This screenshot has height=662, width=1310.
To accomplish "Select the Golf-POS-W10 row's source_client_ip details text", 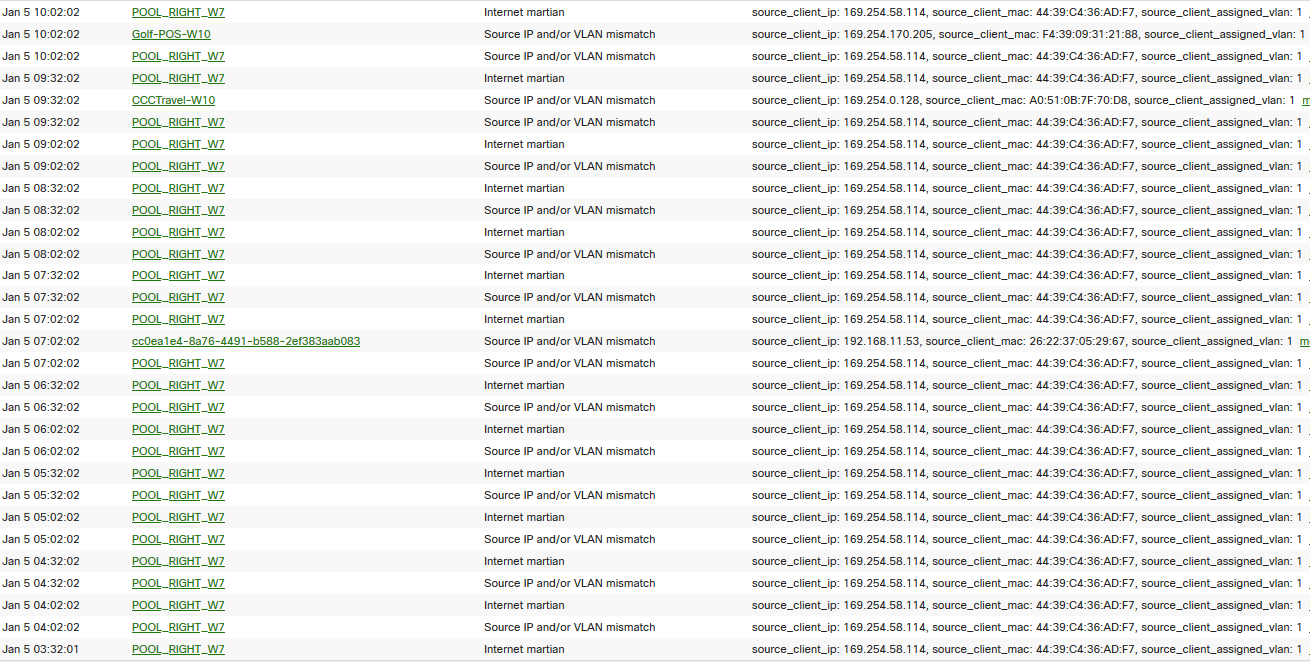I will coord(1028,34).
